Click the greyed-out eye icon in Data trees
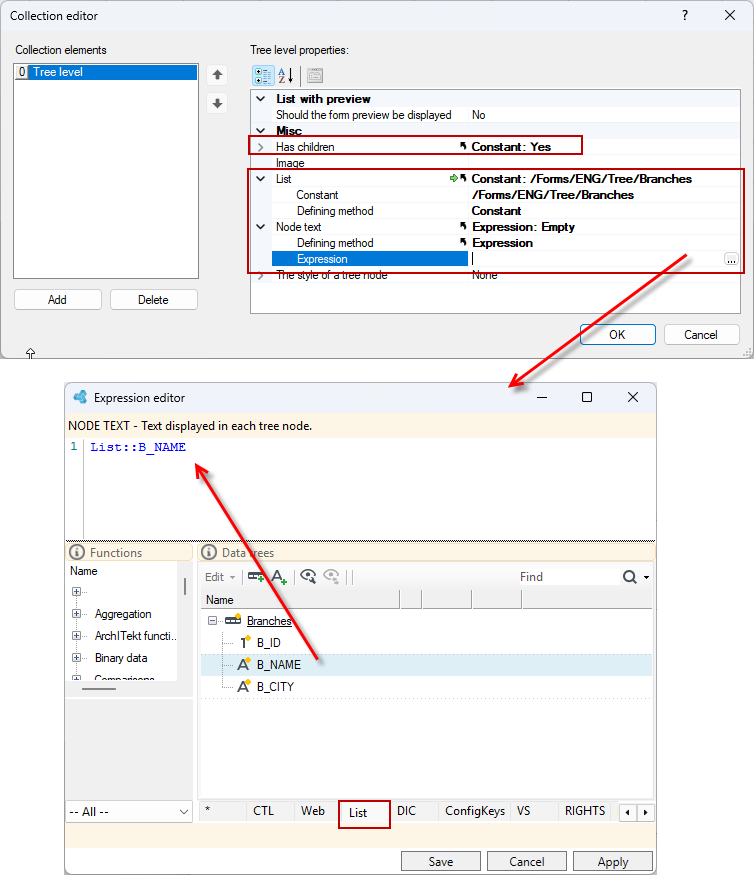 click(x=332, y=577)
